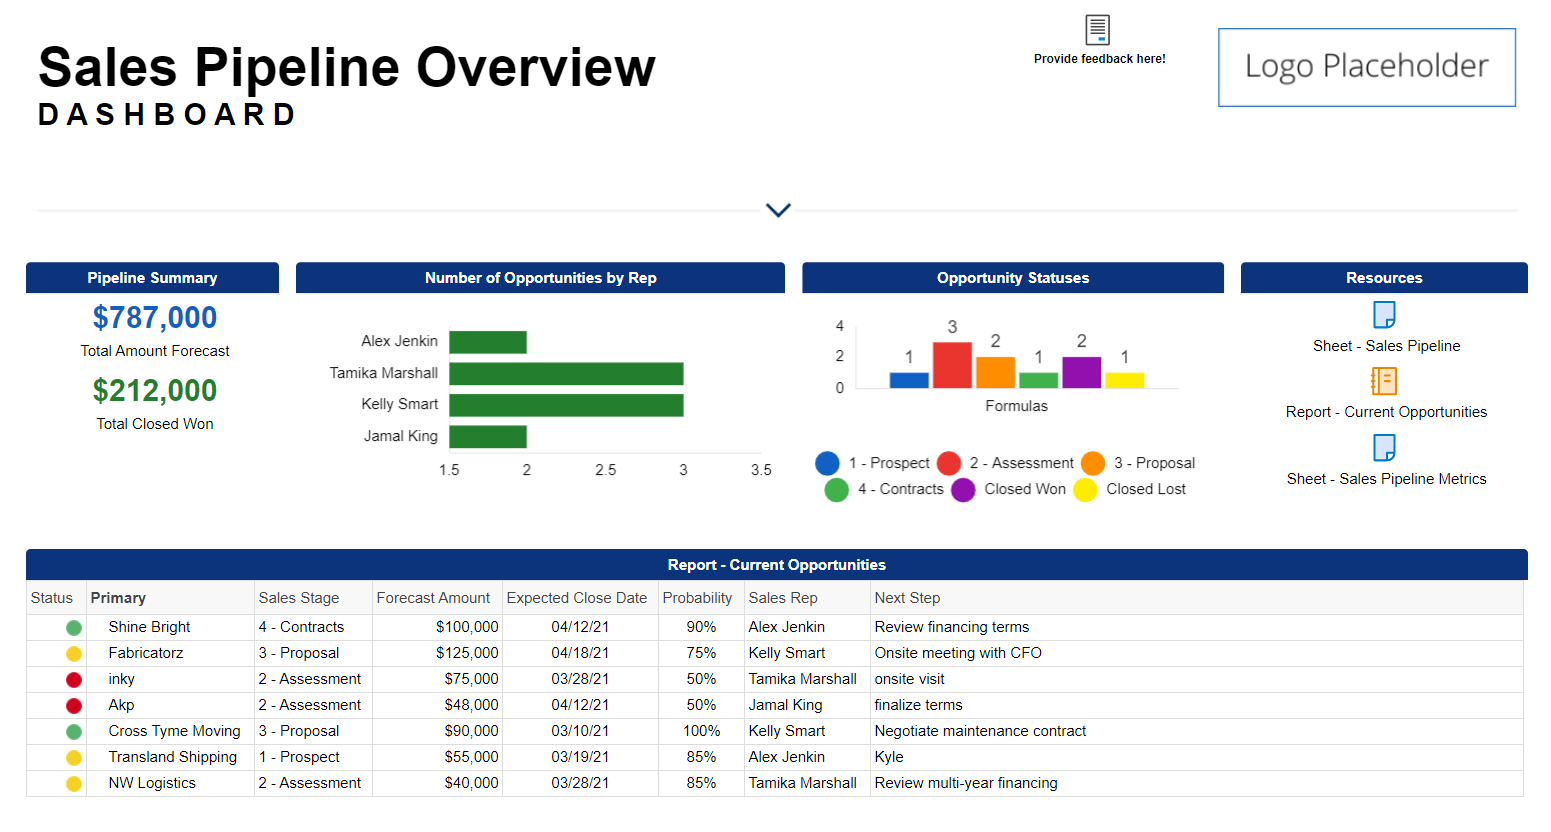This screenshot has height=832, width=1551.
Task: Open the Sheet - Sales Pipeline Metrics link
Action: pyautogui.click(x=1386, y=479)
